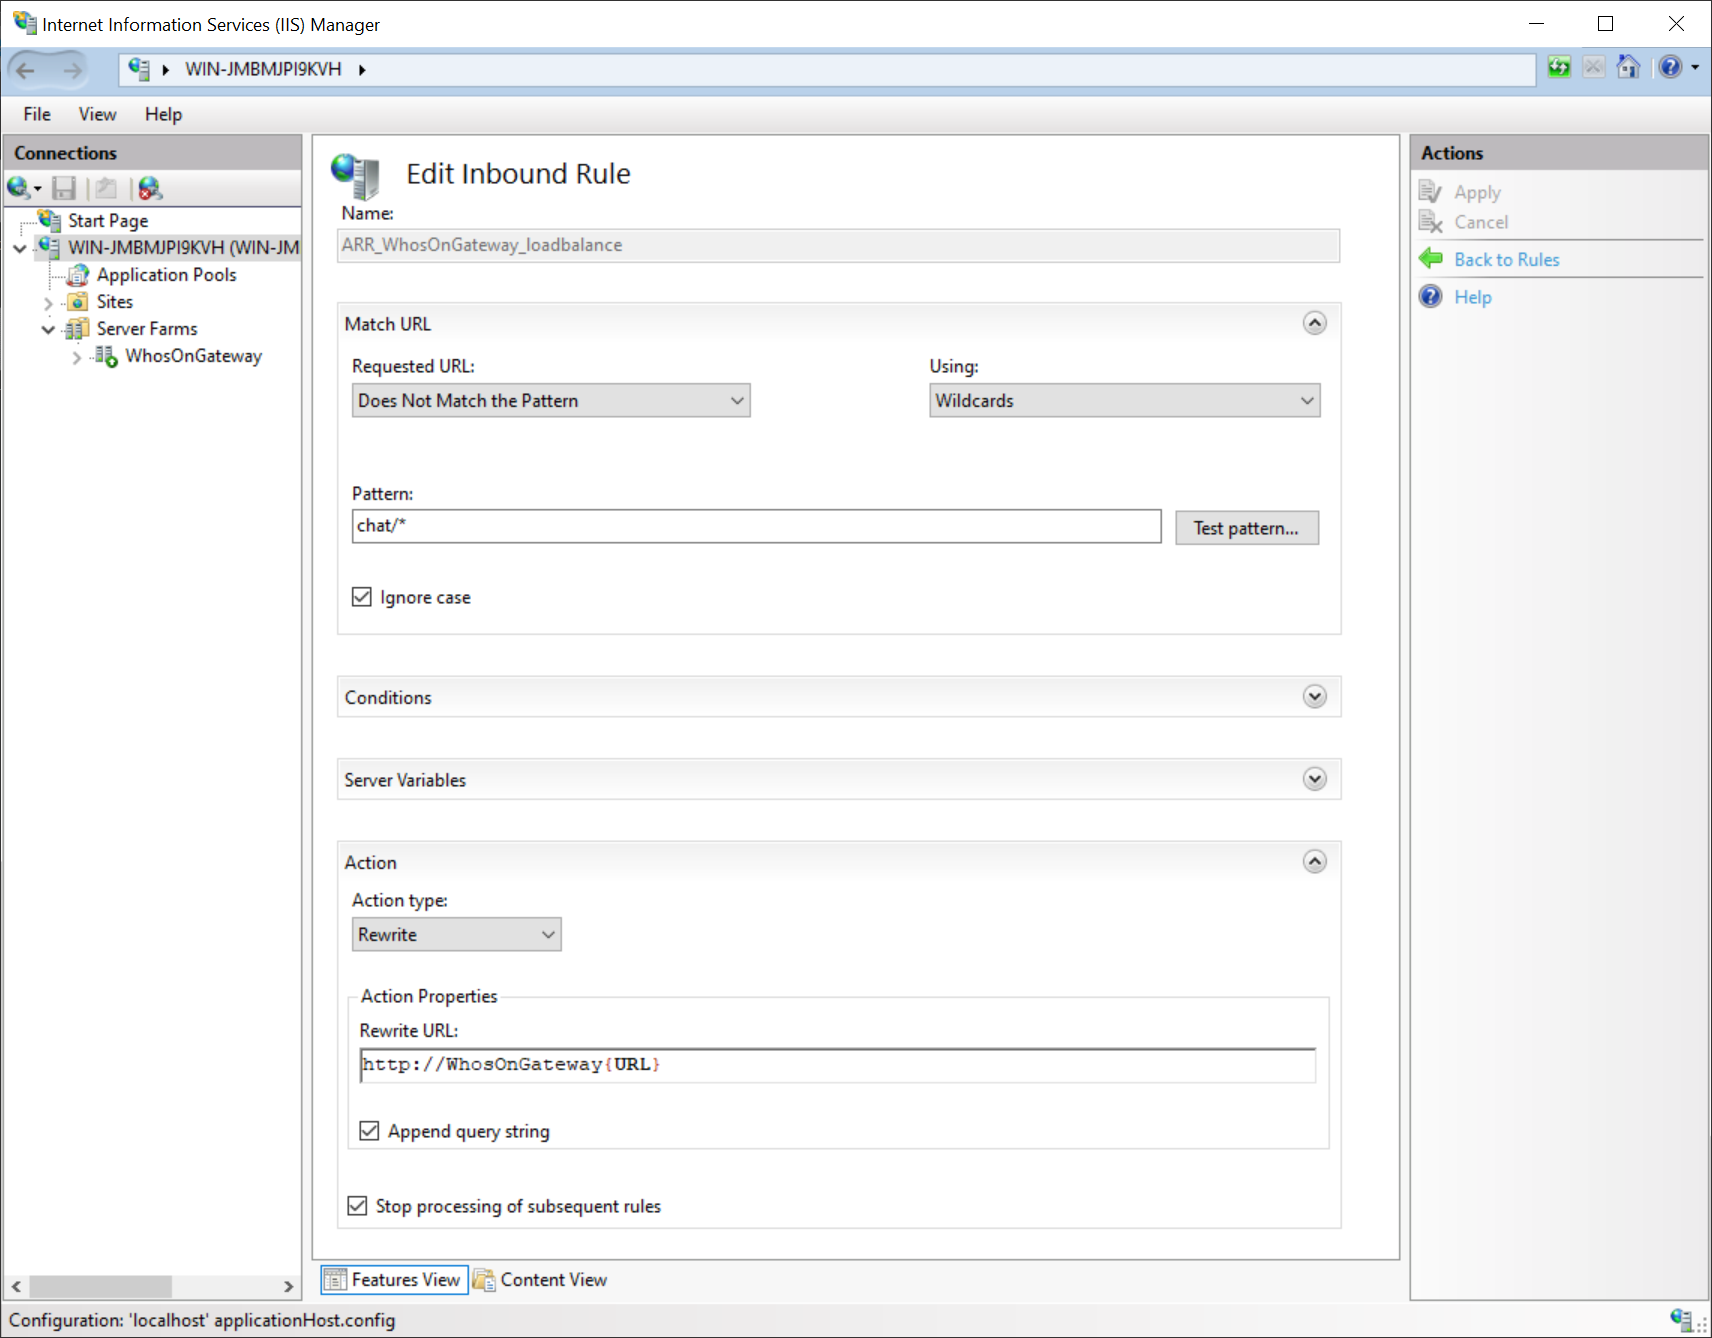Screen dimensions: 1712x1338
Task: Open the Create New Connection dropdown arrow
Action: (38, 188)
